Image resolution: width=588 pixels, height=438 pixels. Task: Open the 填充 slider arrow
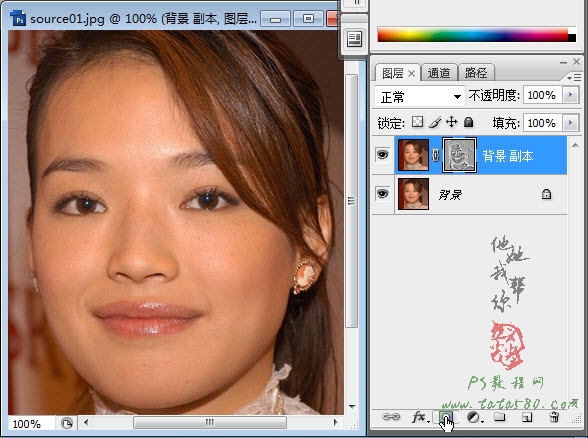click(x=570, y=123)
